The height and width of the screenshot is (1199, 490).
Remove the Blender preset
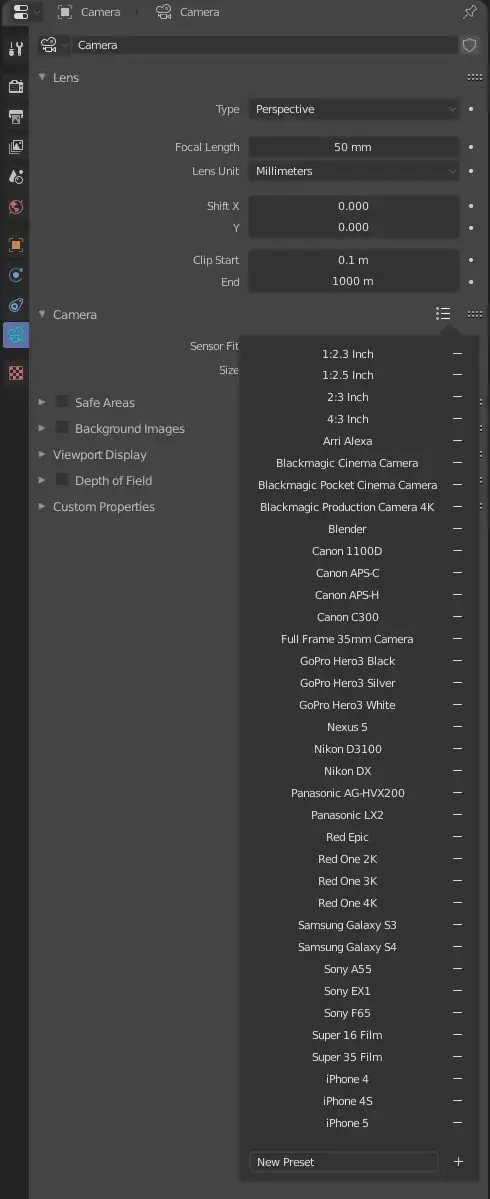tap(457, 529)
